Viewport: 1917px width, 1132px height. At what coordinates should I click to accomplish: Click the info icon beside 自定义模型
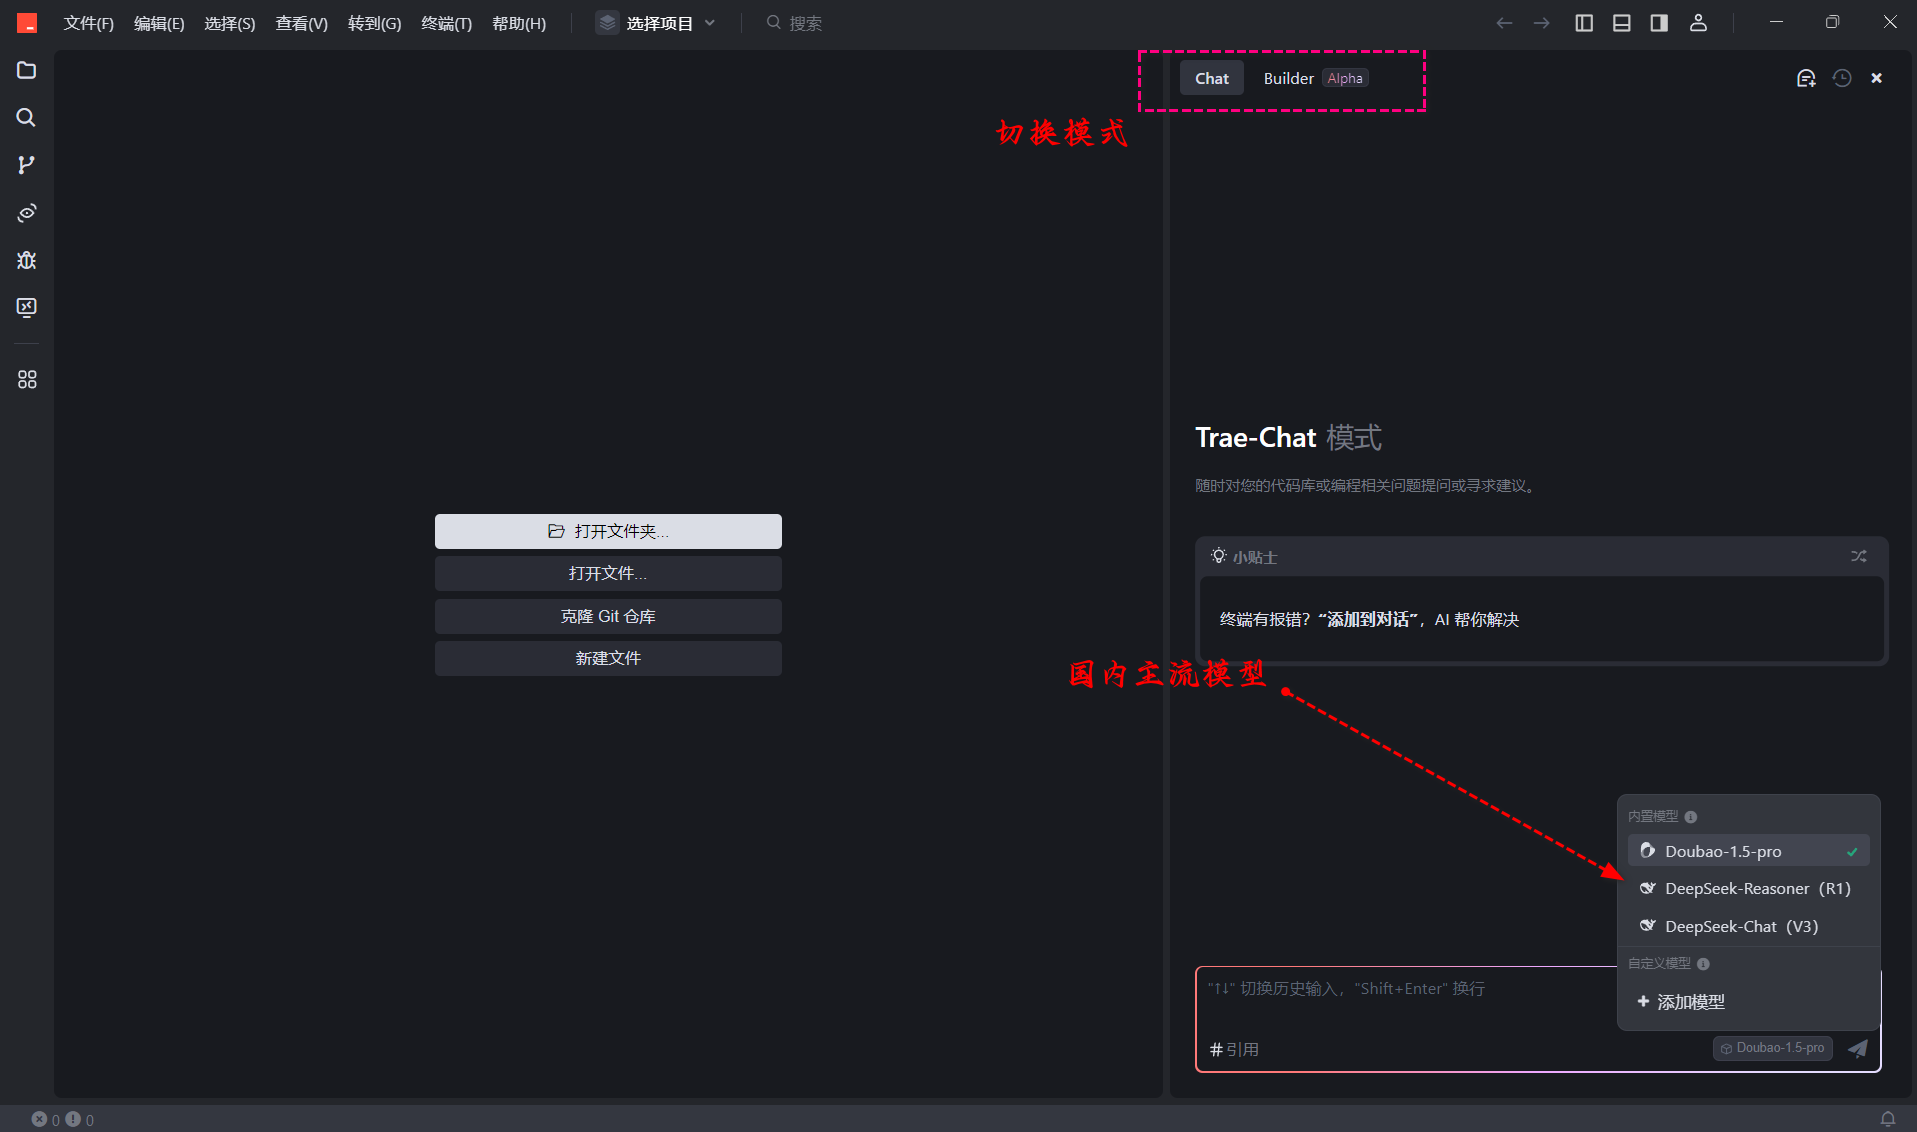1704,964
